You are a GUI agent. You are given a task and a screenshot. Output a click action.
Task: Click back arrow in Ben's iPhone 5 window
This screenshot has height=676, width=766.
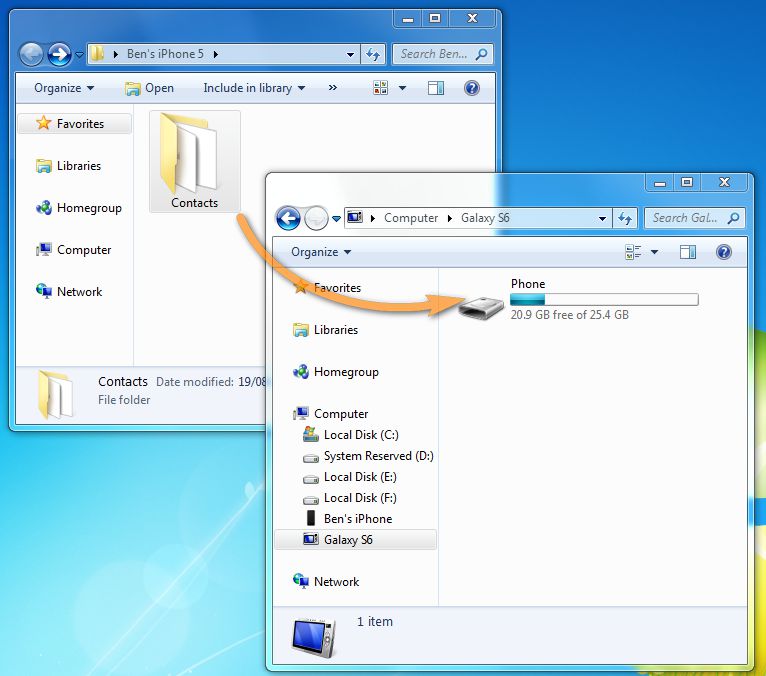[31, 54]
